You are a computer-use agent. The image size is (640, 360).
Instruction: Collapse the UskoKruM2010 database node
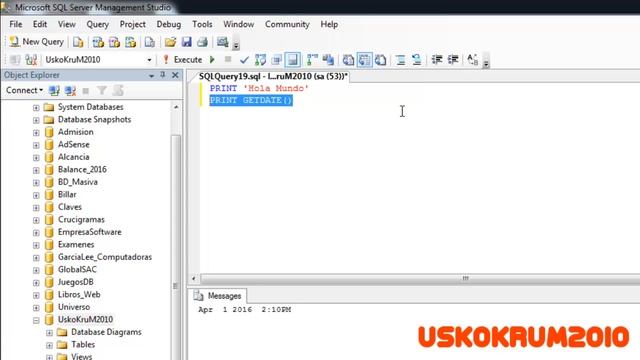pos(36,320)
